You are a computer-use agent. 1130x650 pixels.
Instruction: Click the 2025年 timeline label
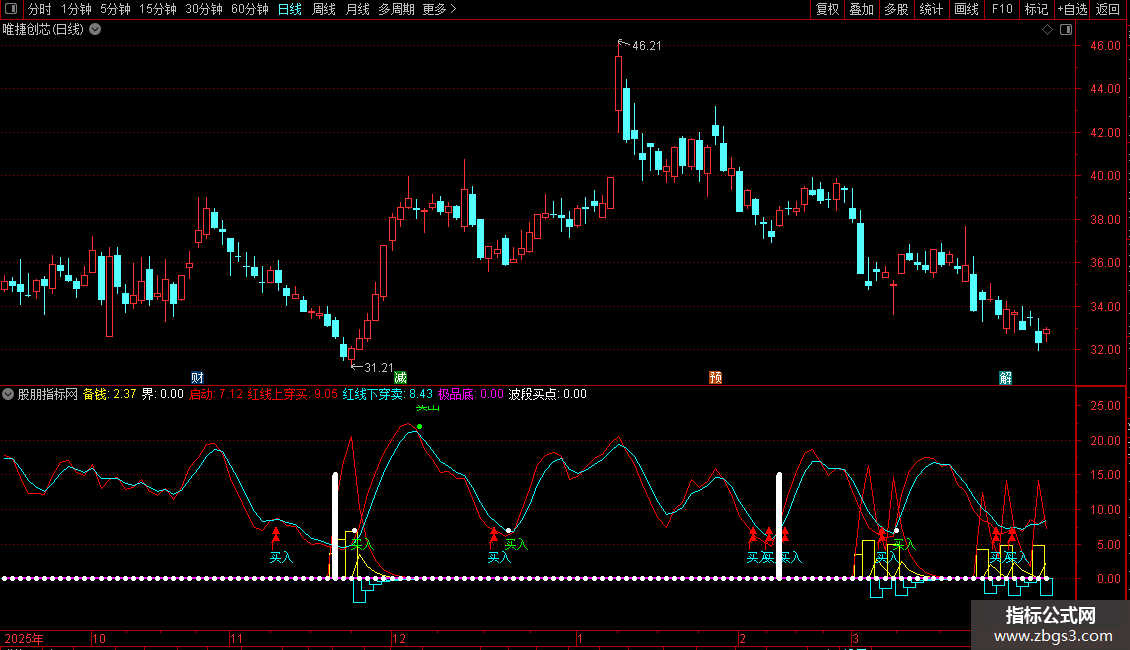pos(24,638)
